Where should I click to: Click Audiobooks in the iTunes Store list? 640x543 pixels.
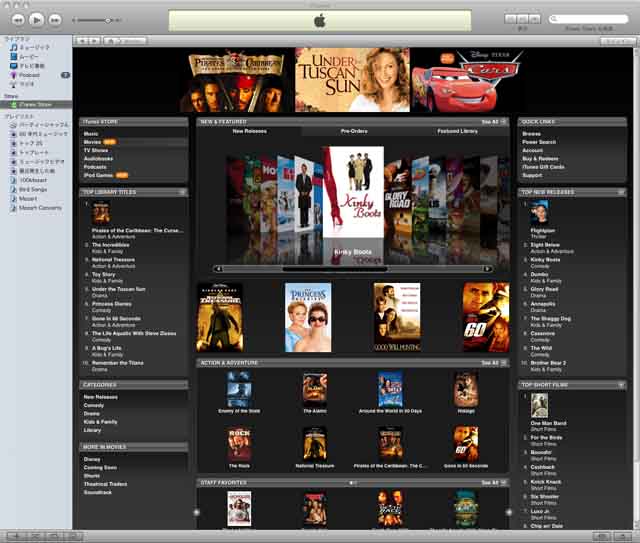(98, 158)
